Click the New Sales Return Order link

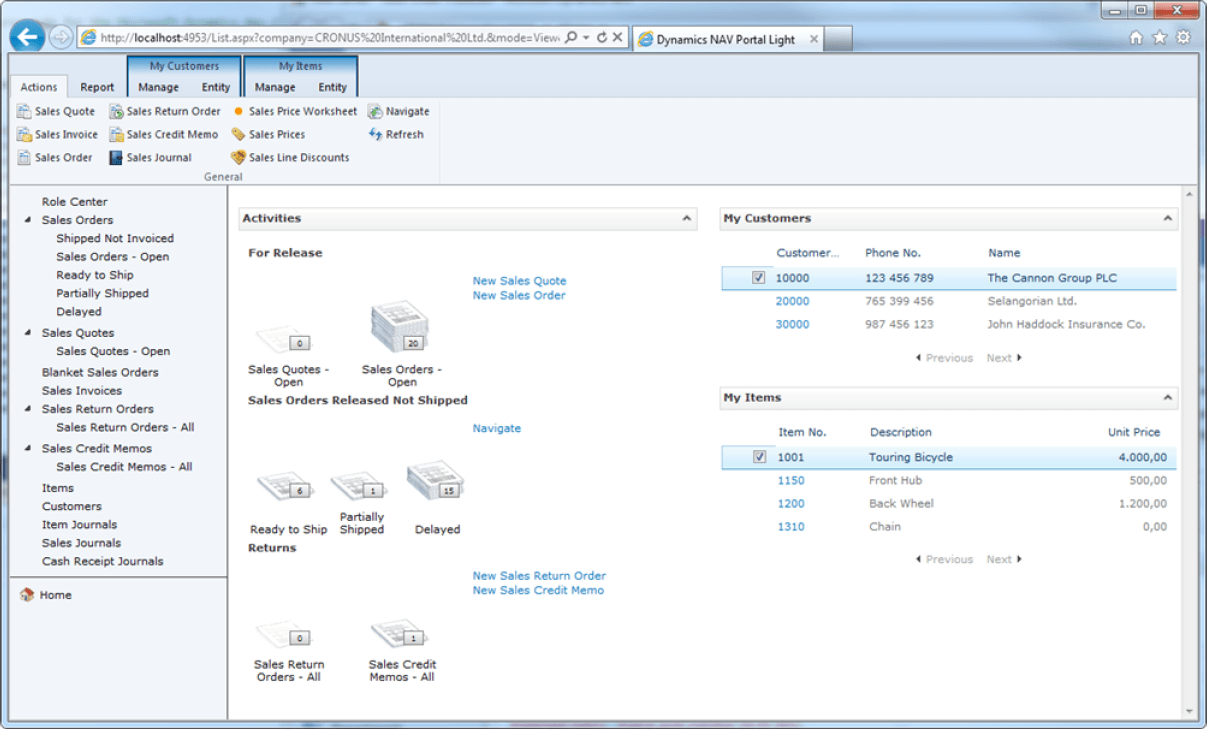coord(539,576)
